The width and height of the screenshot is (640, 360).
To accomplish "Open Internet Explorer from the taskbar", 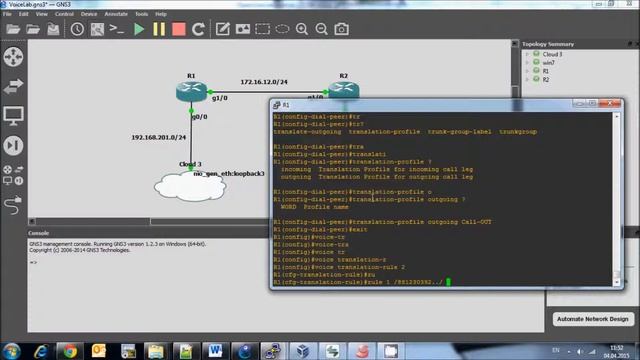I will [41, 351].
